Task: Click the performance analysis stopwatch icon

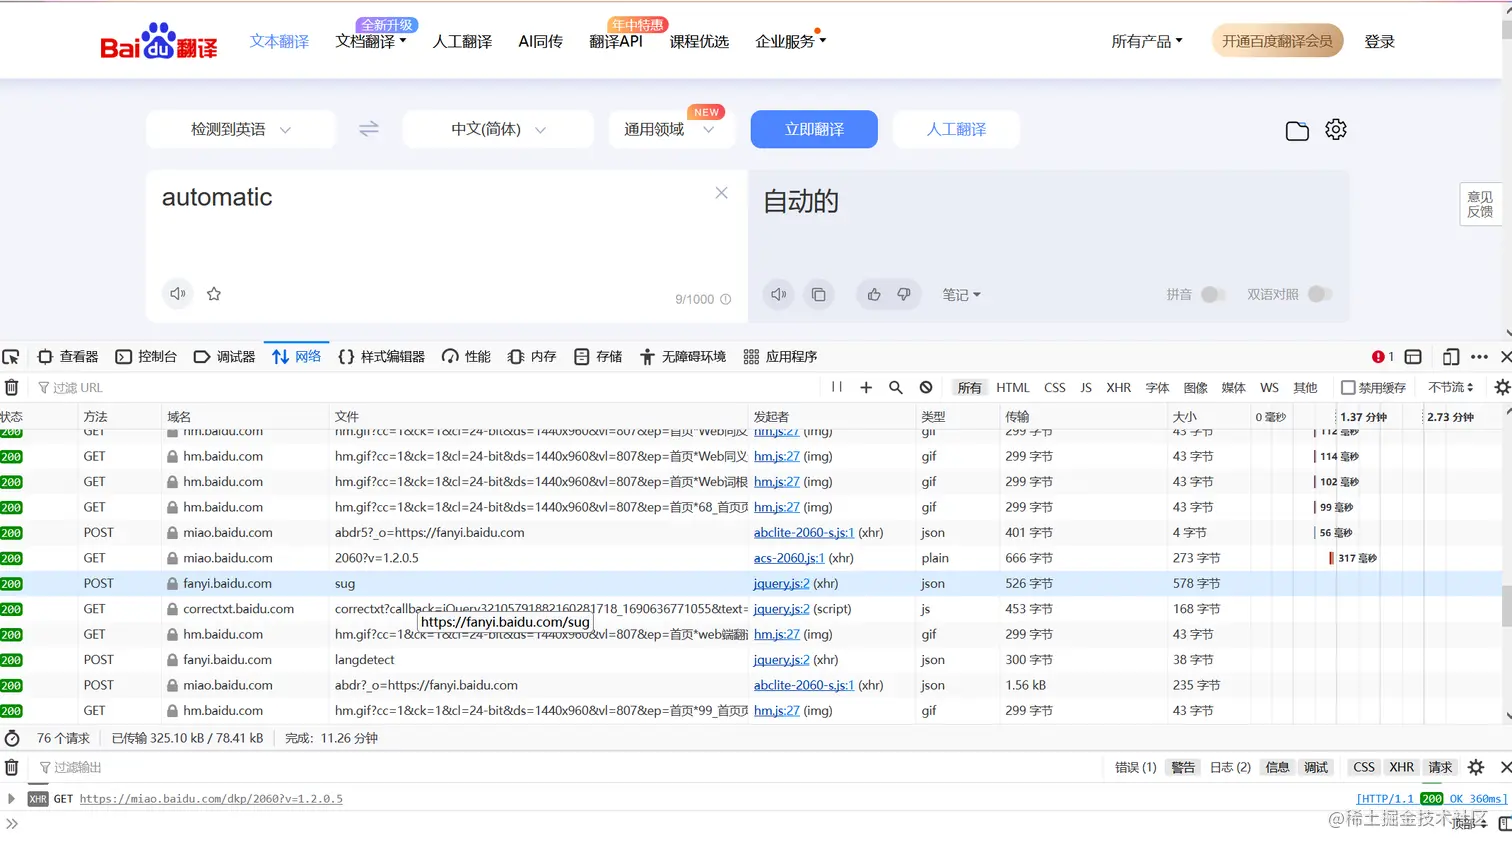Action: pyautogui.click(x=12, y=738)
